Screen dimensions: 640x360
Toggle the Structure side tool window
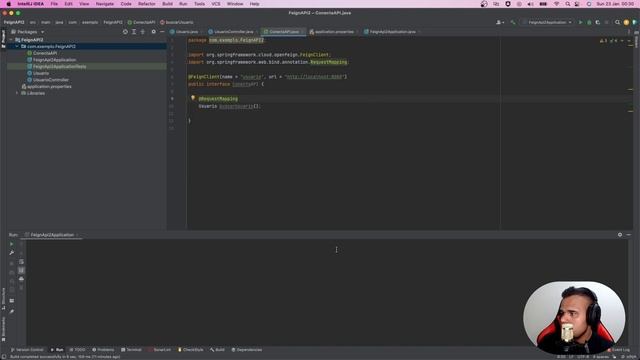(4, 298)
